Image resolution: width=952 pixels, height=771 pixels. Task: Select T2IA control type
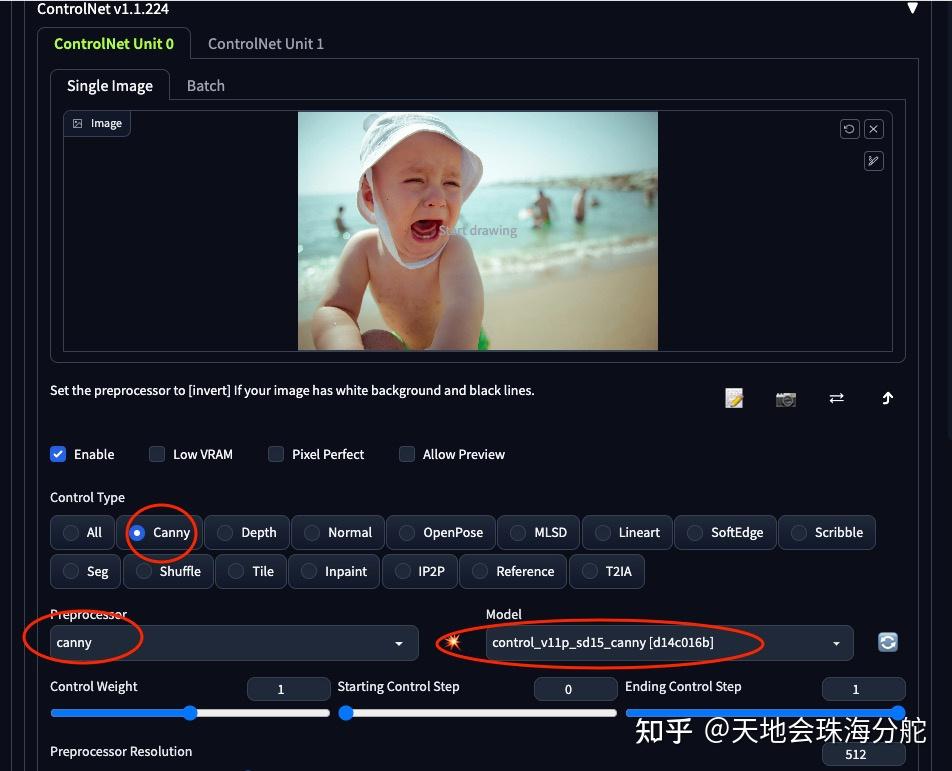tap(607, 571)
